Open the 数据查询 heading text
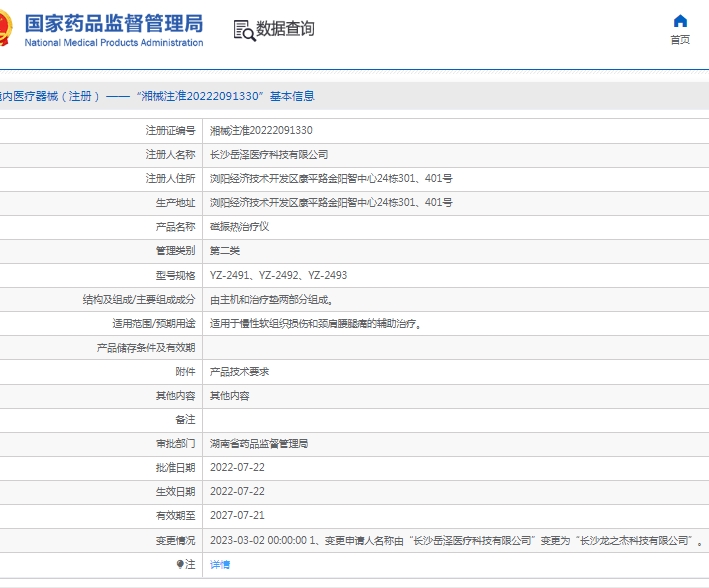709x588 pixels. (x=285, y=28)
